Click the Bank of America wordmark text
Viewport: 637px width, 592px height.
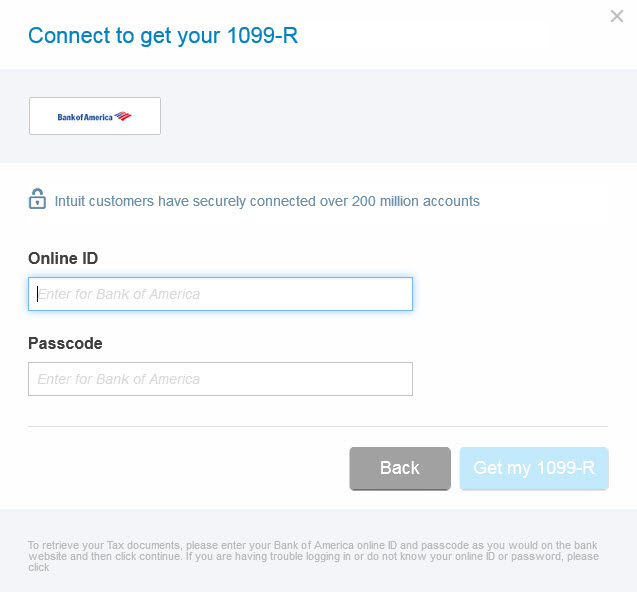tap(85, 117)
